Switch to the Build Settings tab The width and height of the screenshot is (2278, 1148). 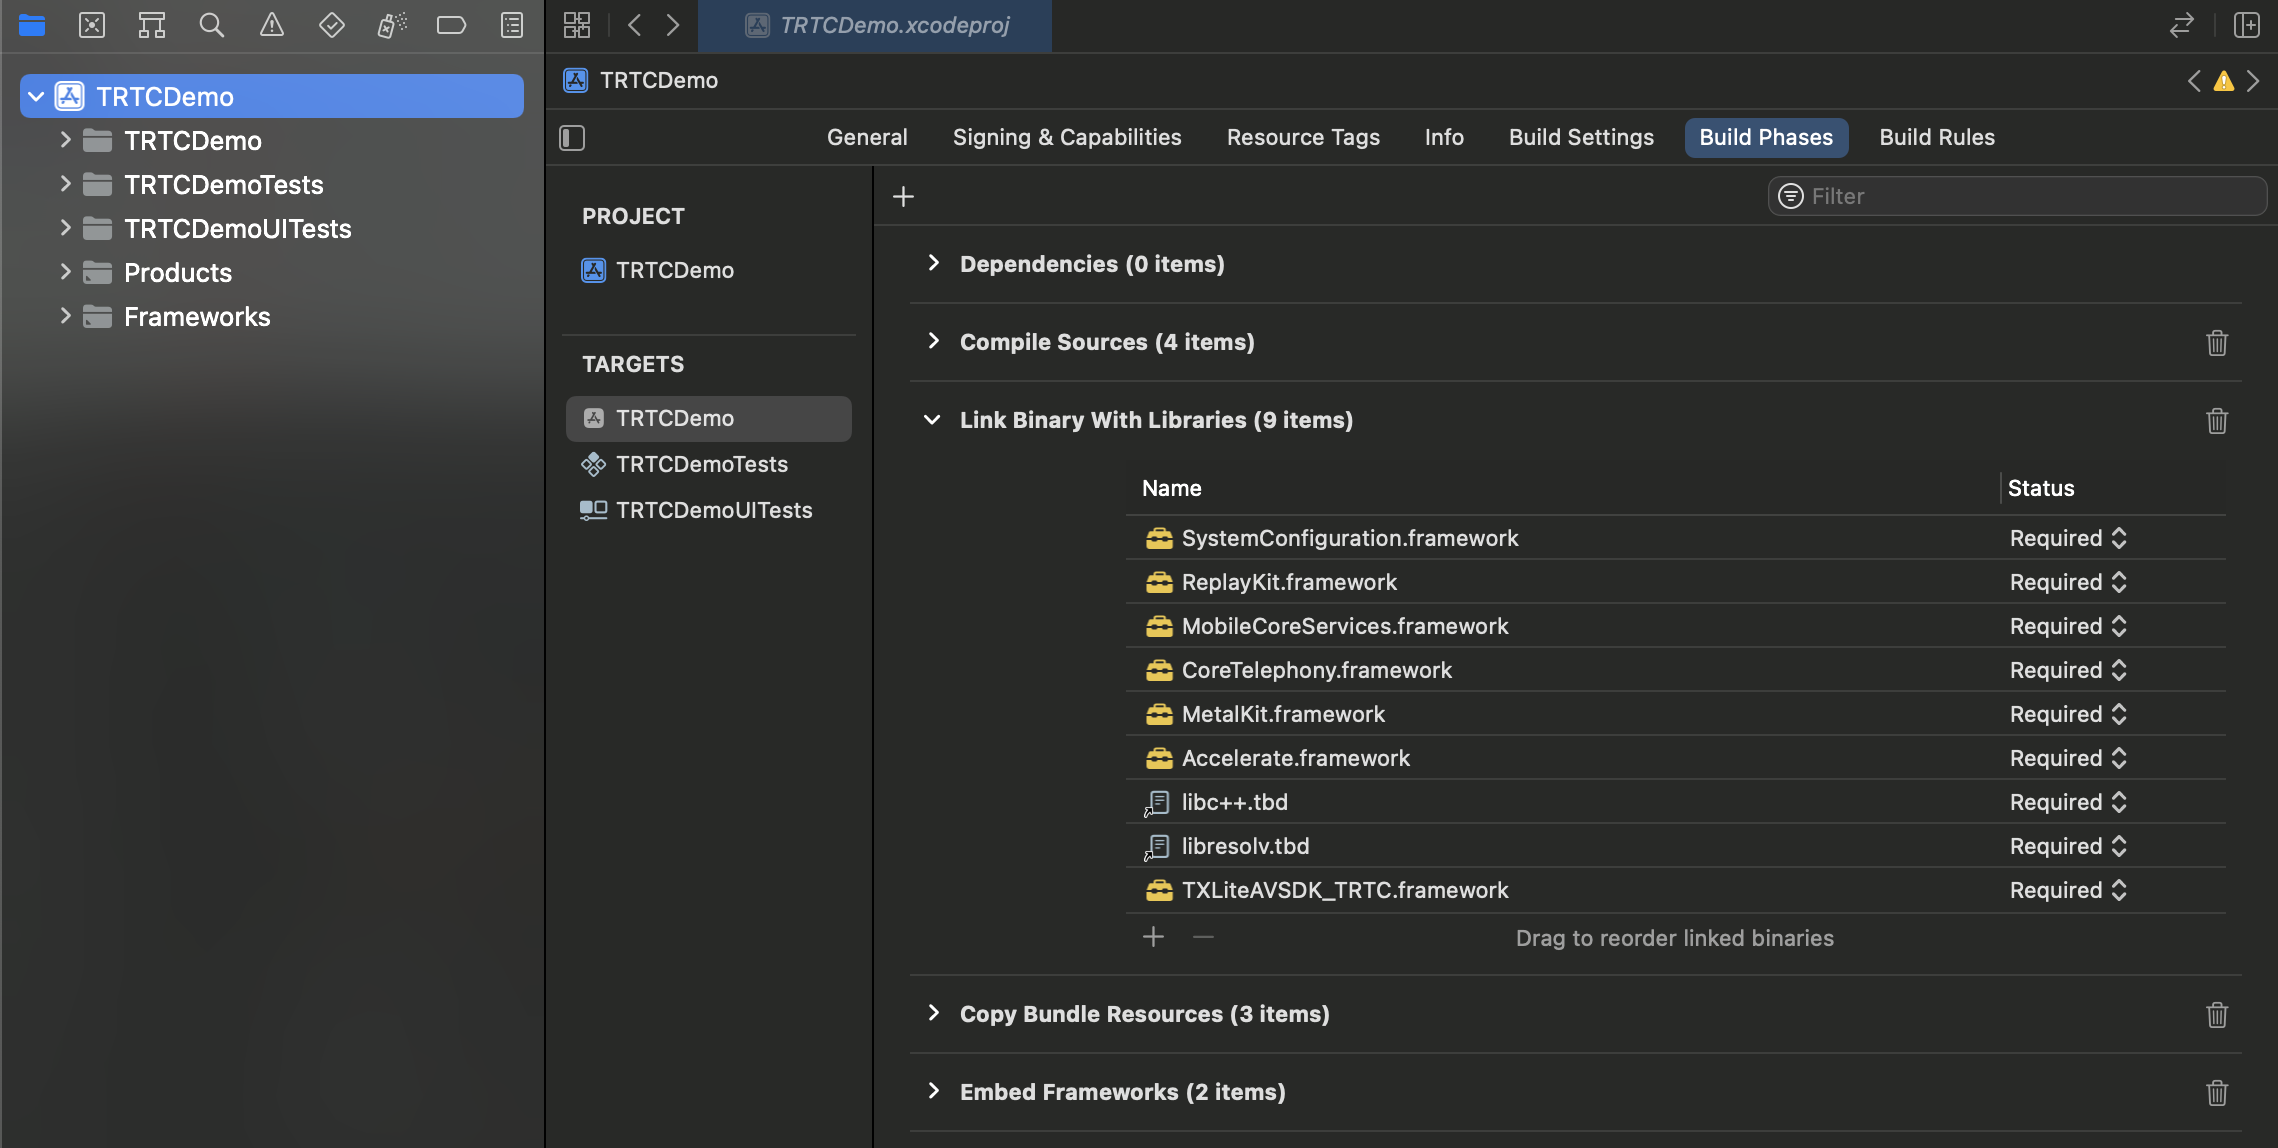(x=1581, y=137)
